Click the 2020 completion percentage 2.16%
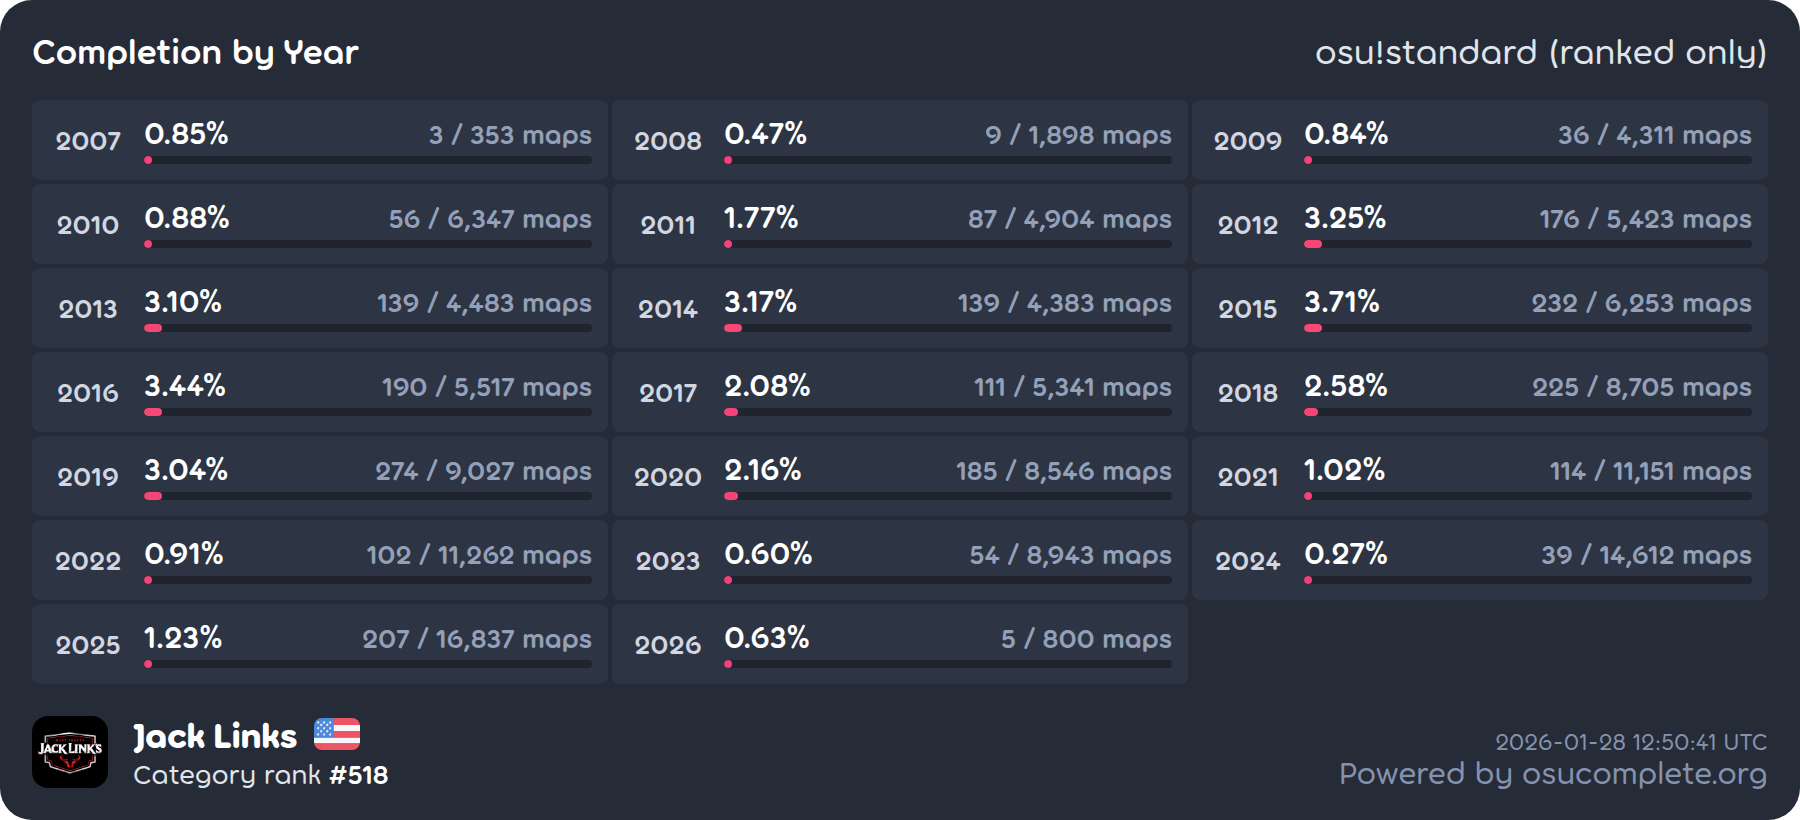This screenshot has height=820, width=1800. (x=763, y=470)
